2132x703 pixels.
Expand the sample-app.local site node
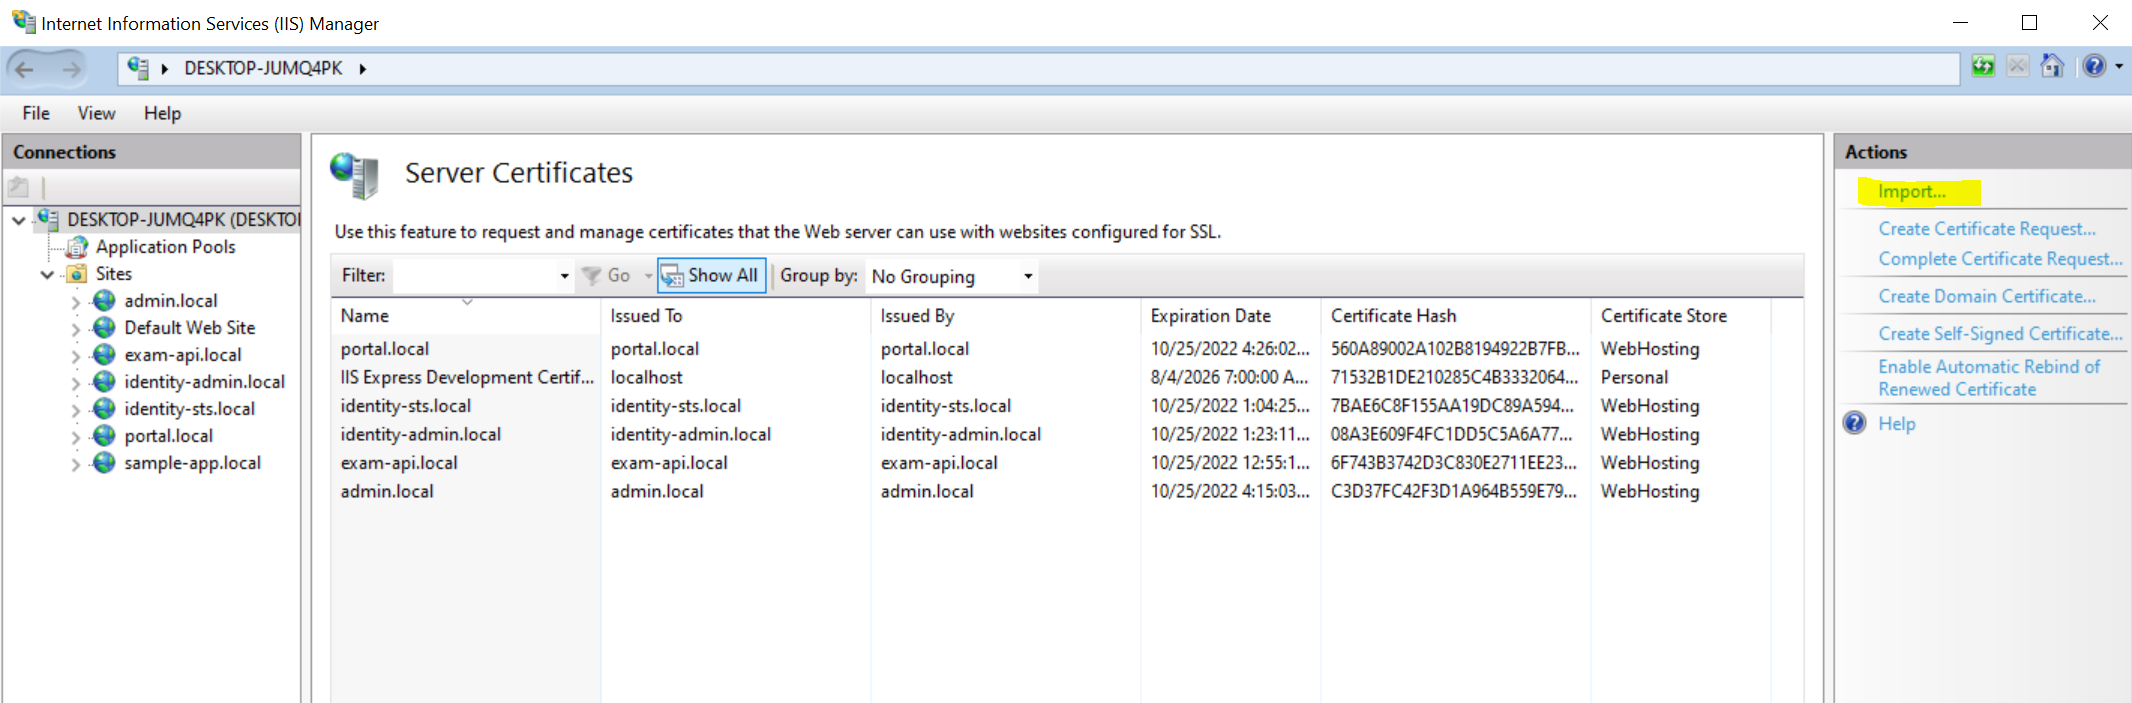[76, 464]
